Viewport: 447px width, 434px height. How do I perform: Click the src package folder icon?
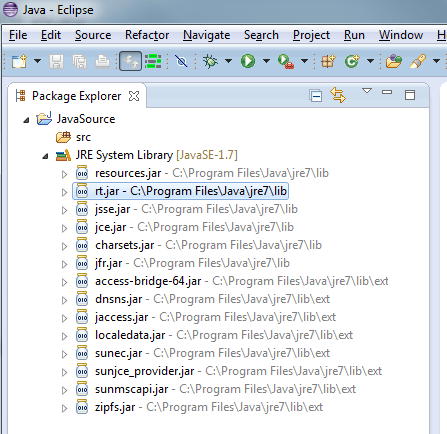pyautogui.click(x=63, y=137)
